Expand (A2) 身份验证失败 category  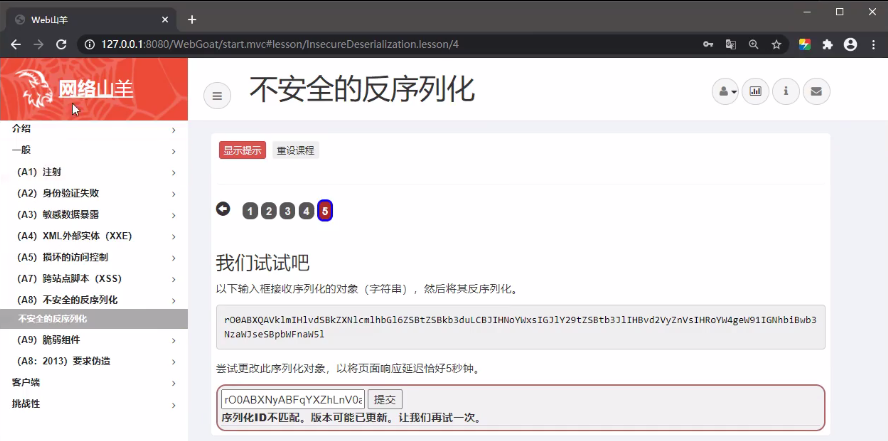(94, 194)
